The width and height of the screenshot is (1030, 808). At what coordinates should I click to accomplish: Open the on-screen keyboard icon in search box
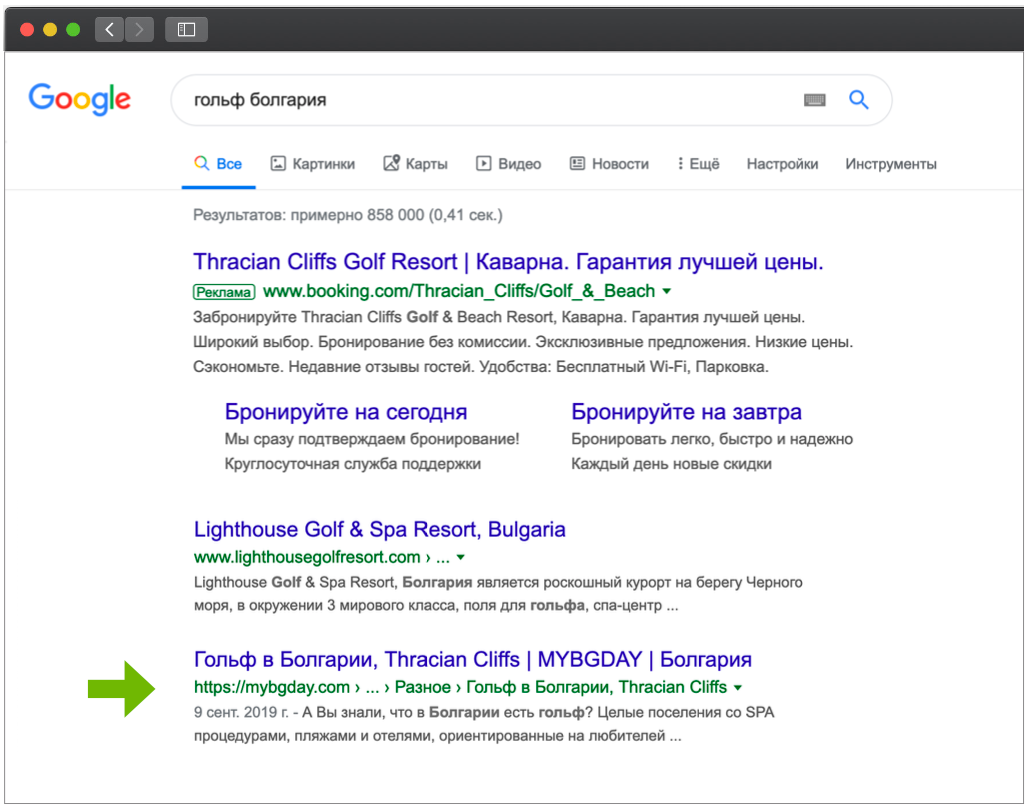pos(815,100)
